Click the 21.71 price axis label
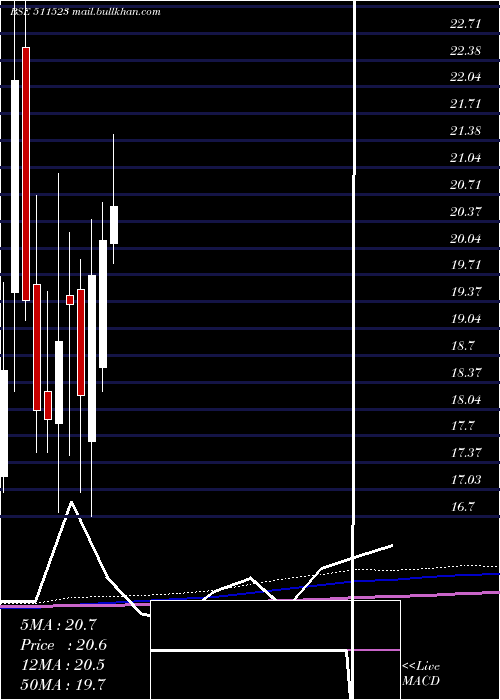500x700 pixels. 466,104
